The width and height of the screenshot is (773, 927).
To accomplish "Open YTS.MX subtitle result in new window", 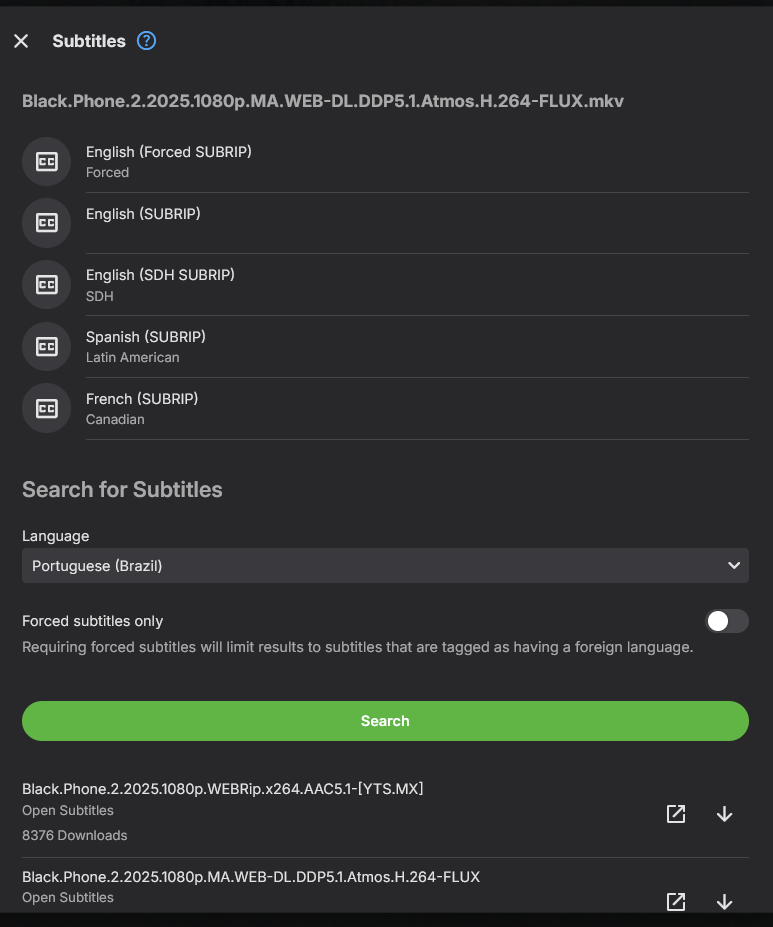I will tap(676, 814).
